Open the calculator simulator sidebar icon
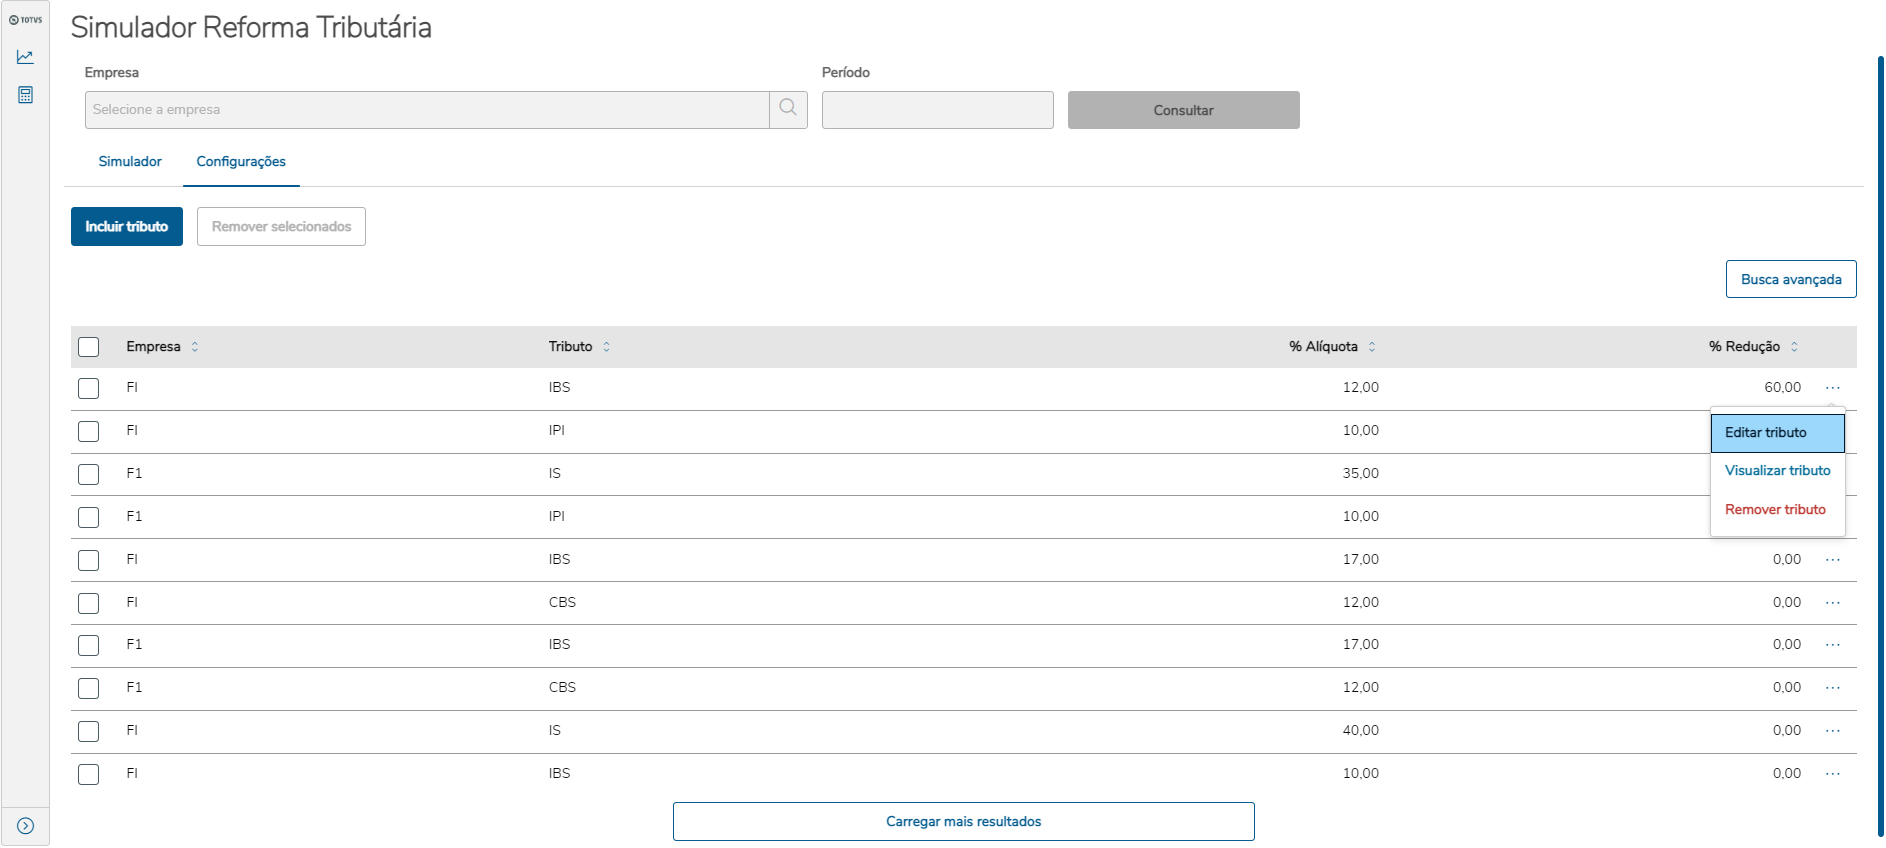This screenshot has width=1886, height=848. [x=25, y=95]
